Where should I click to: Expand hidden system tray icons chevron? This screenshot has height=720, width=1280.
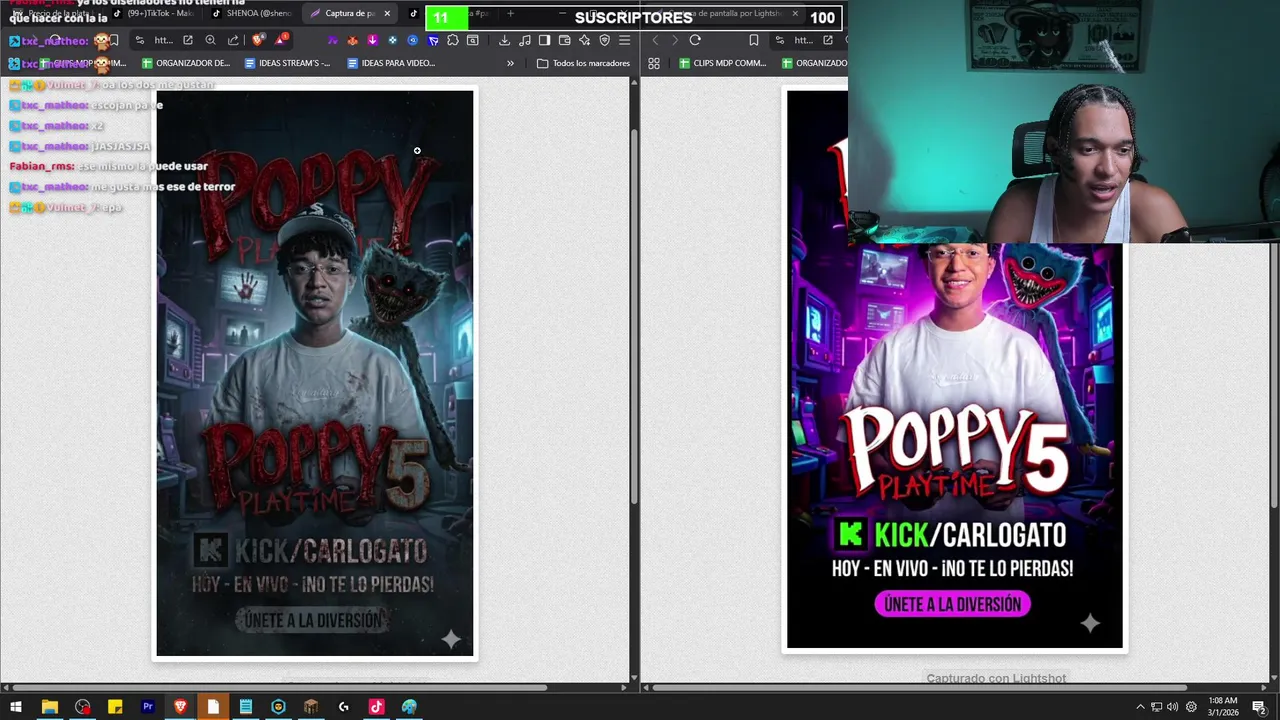1140,707
